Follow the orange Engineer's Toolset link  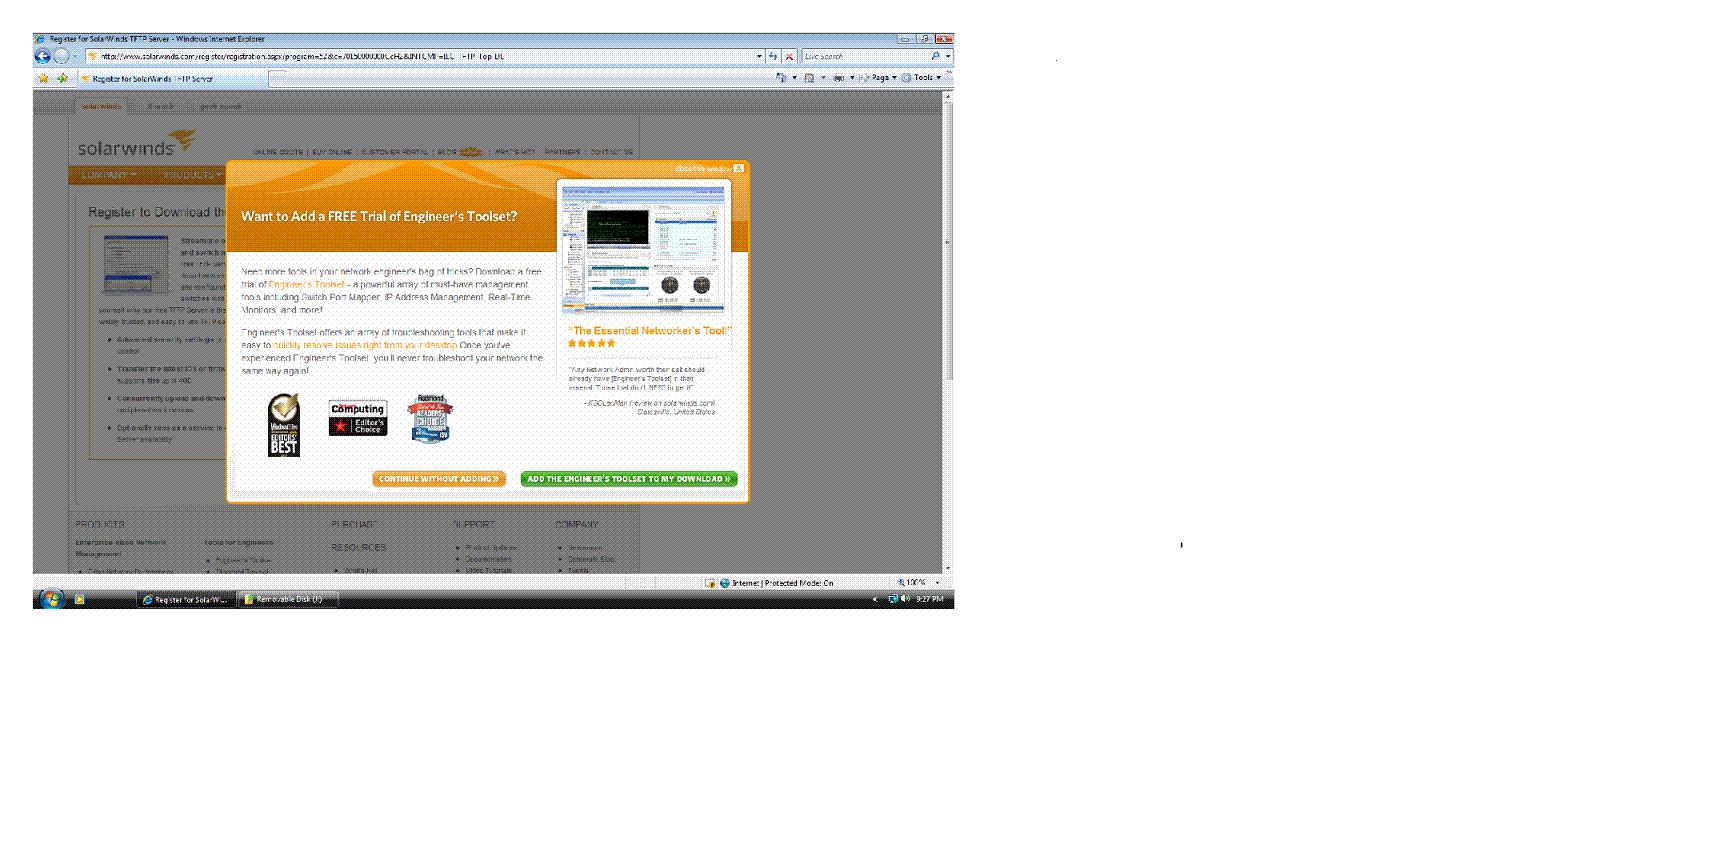point(306,285)
